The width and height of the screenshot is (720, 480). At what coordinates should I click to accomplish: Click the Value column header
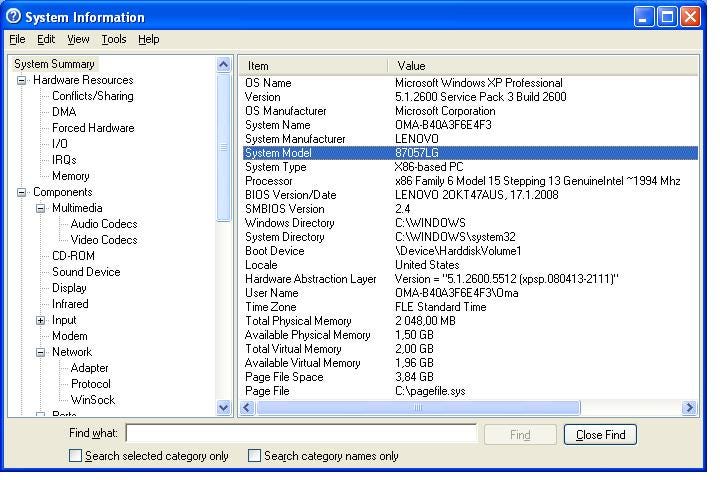point(543,66)
